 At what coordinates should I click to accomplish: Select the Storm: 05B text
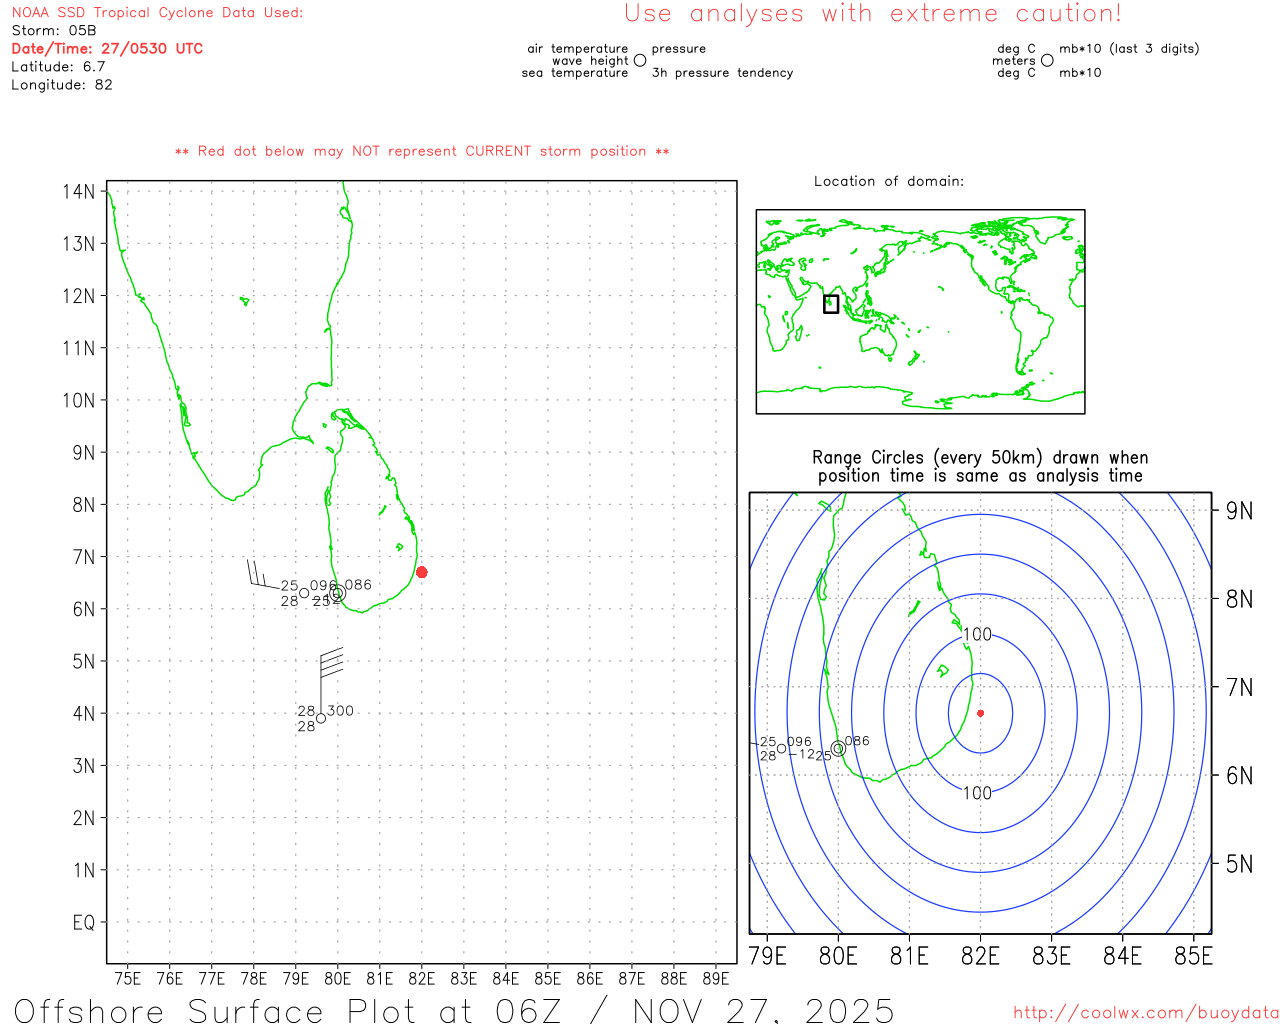54,31
